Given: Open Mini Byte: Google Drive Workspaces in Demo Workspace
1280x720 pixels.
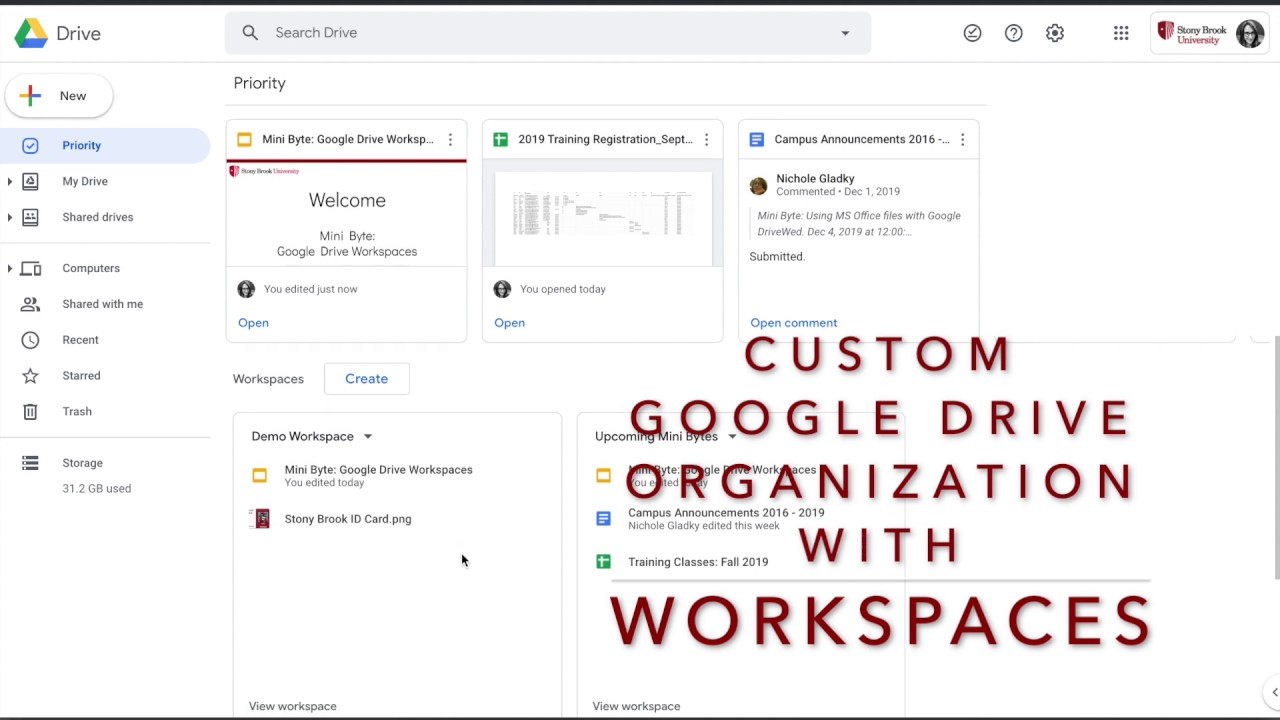Looking at the screenshot, I should point(378,475).
